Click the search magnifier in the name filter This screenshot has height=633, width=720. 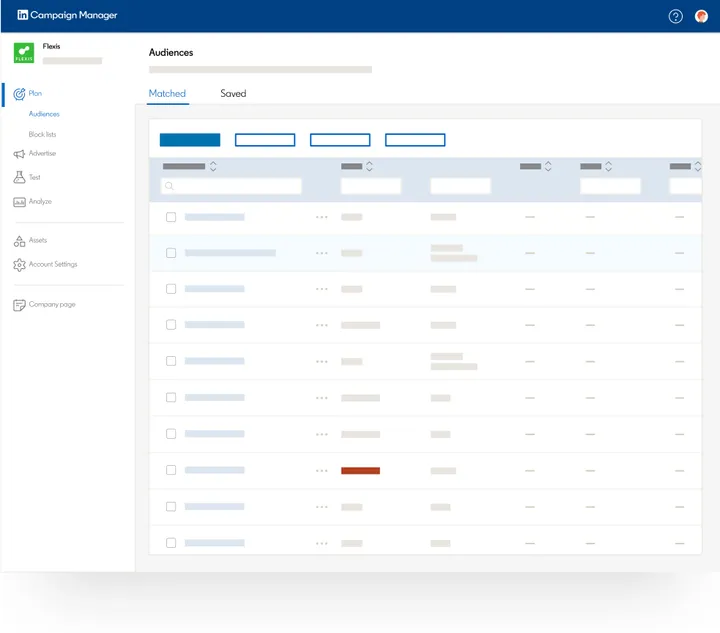pos(169,186)
